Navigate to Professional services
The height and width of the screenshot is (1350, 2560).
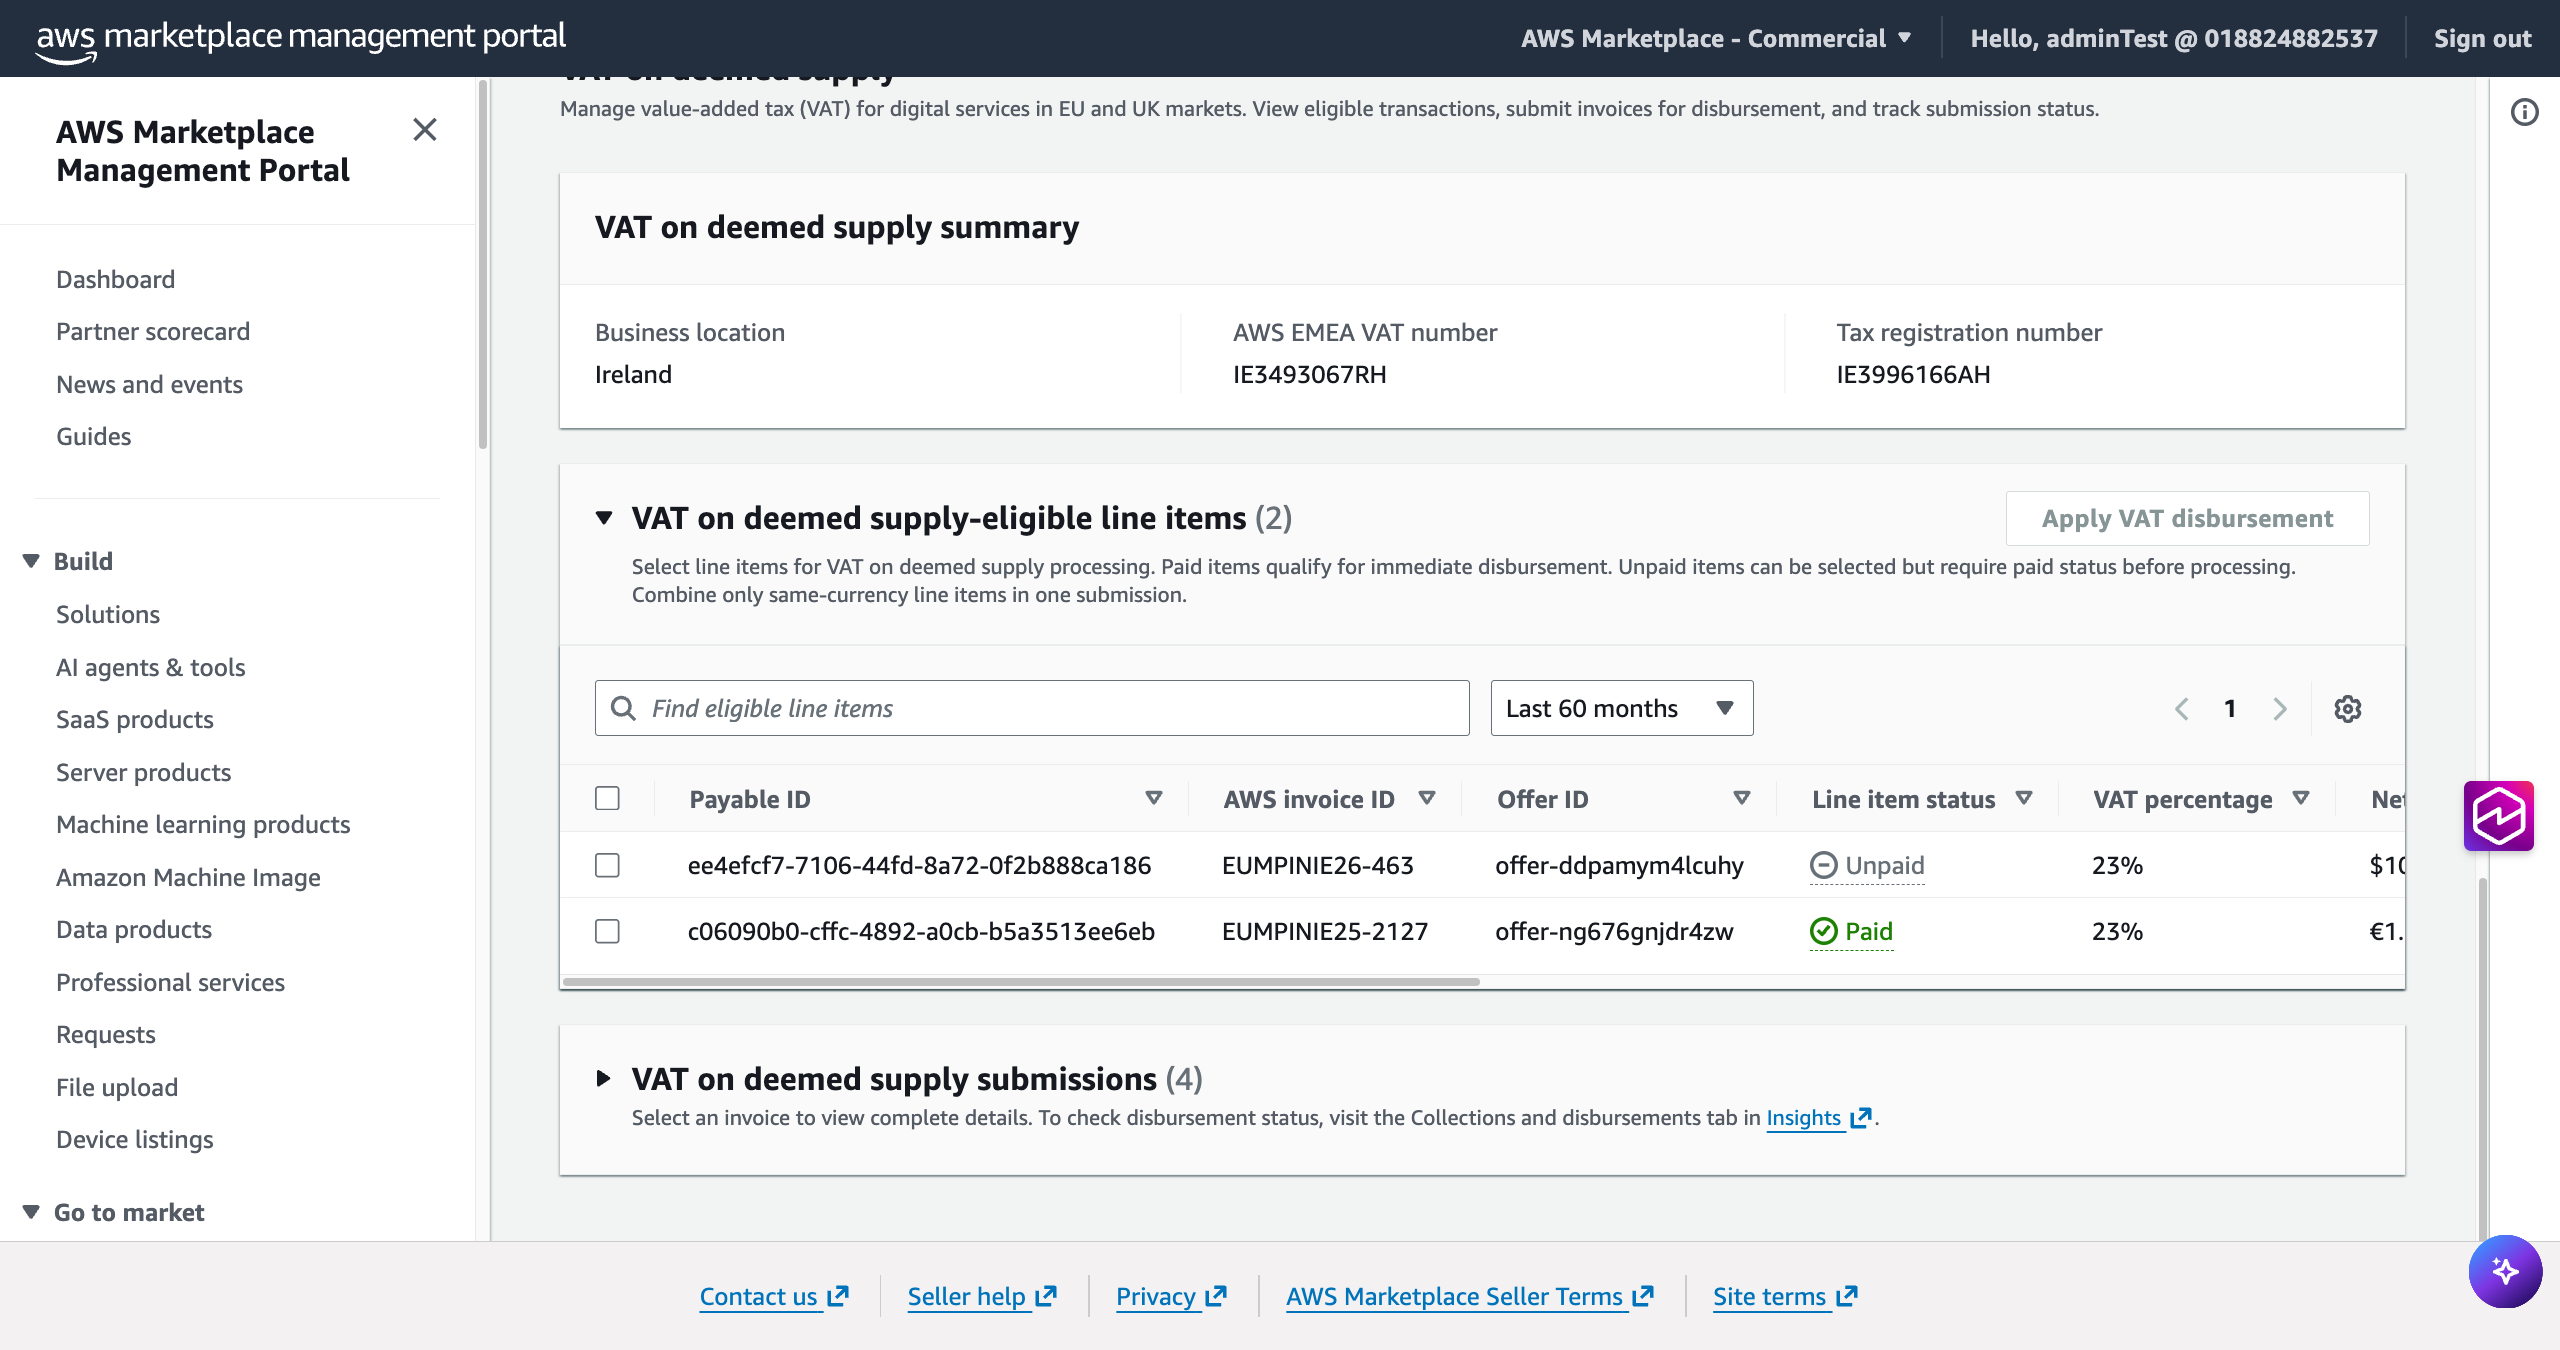pyautogui.click(x=171, y=982)
